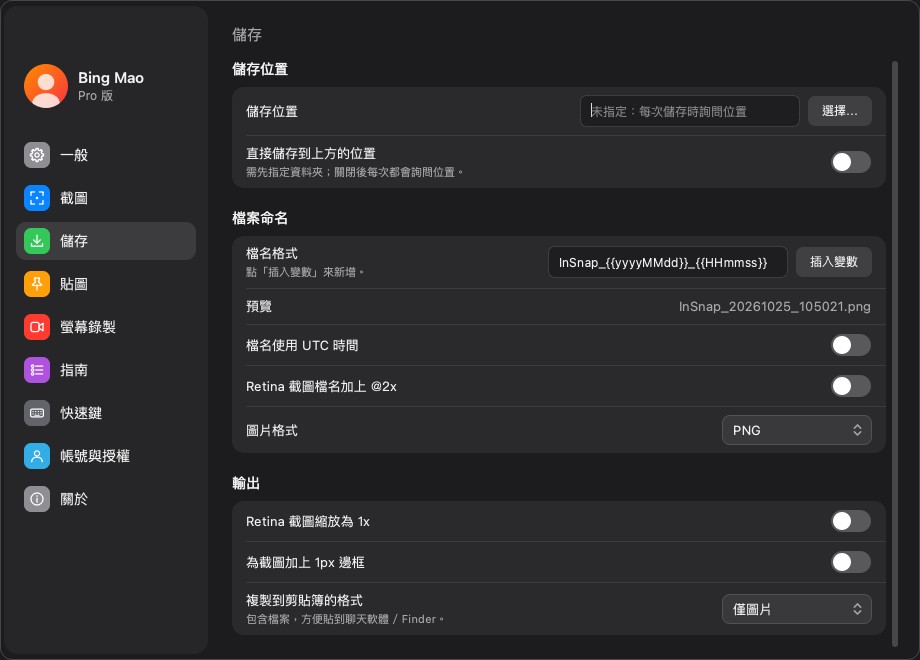This screenshot has height=660, width=920.
Task: Click the 預覽 row label
Action: coord(259,306)
